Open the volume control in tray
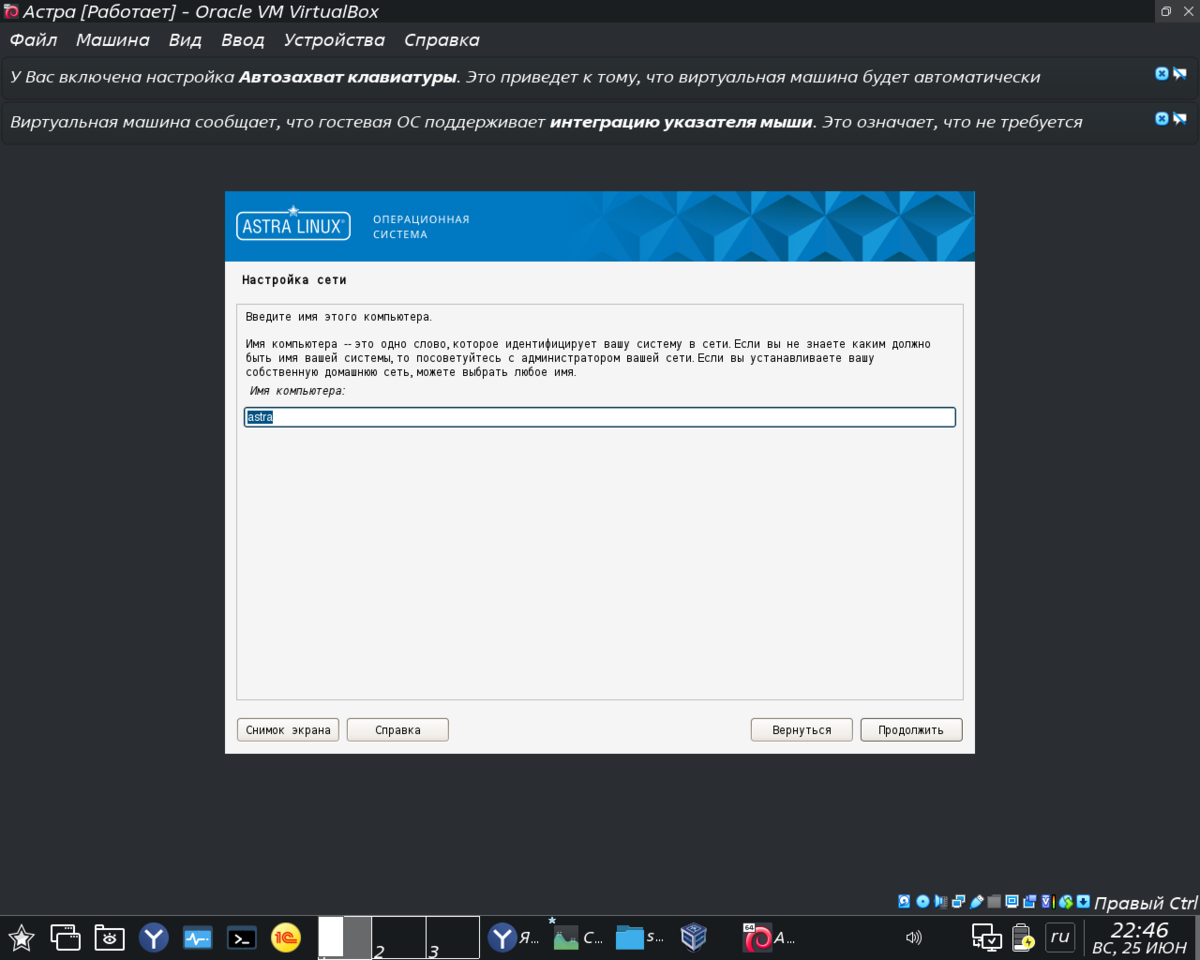Viewport: 1200px width, 960px height. pos(913,937)
